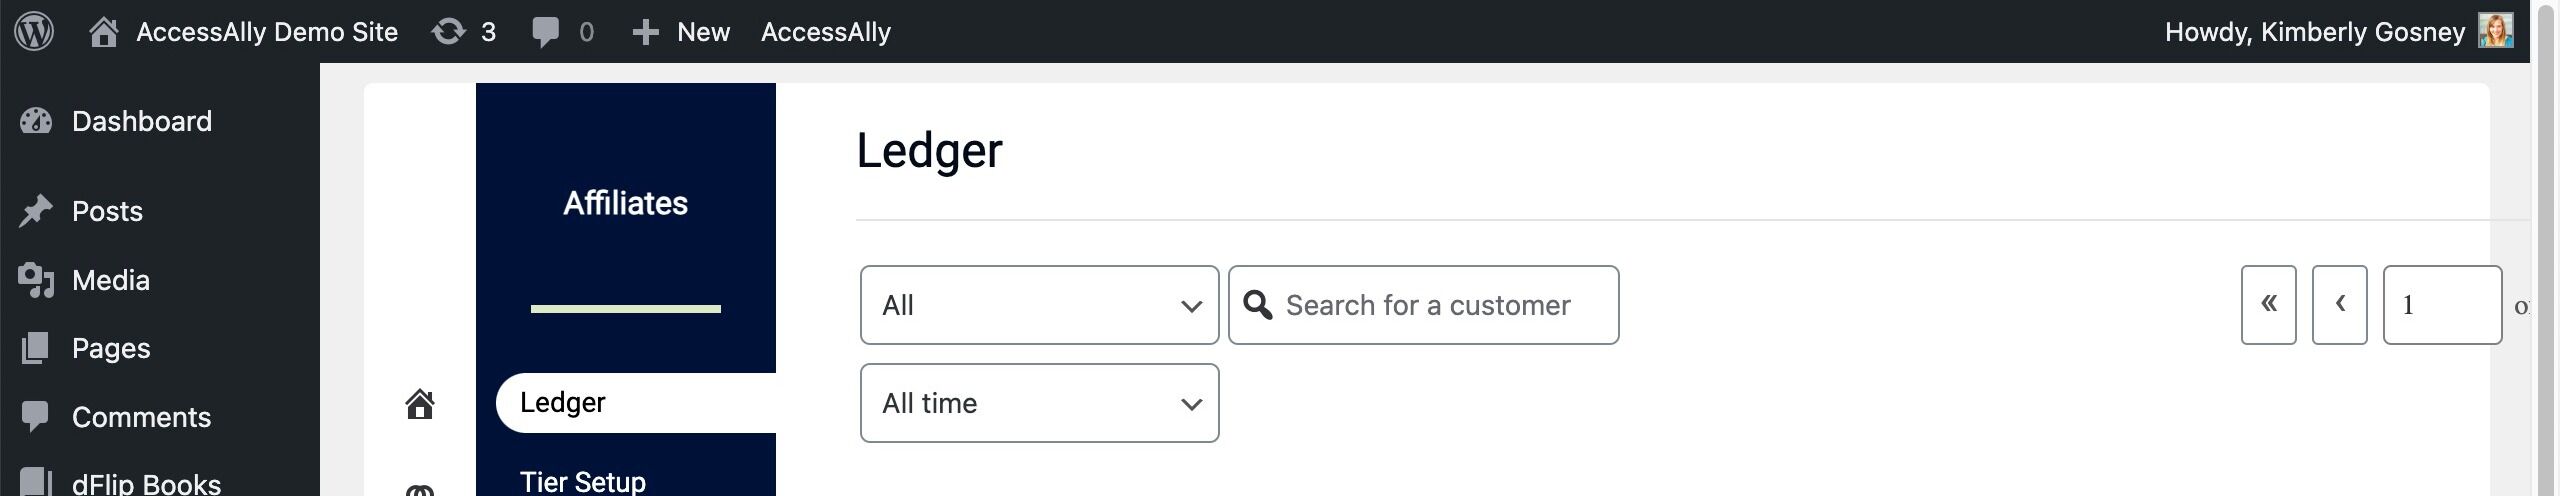Viewport: 2560px width, 496px height.
Task: Click the Media library icon
Action: [36, 280]
